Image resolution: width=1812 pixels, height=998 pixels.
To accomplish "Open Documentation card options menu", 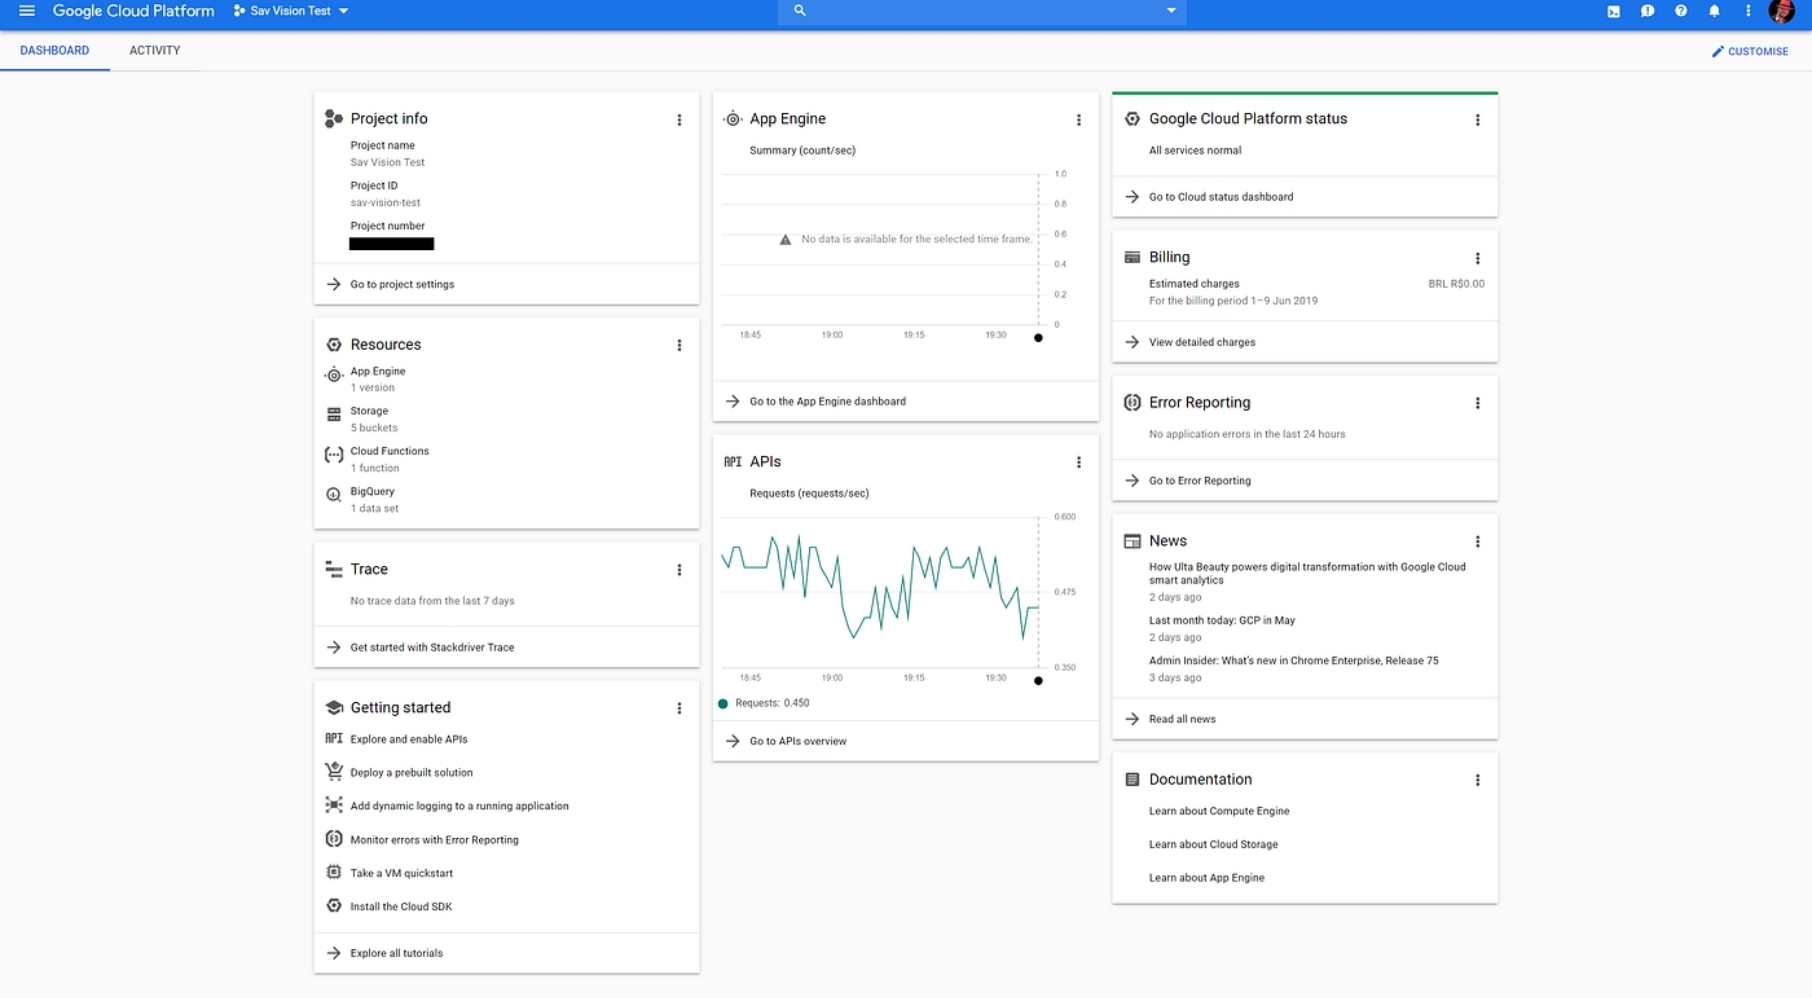I will pyautogui.click(x=1477, y=780).
